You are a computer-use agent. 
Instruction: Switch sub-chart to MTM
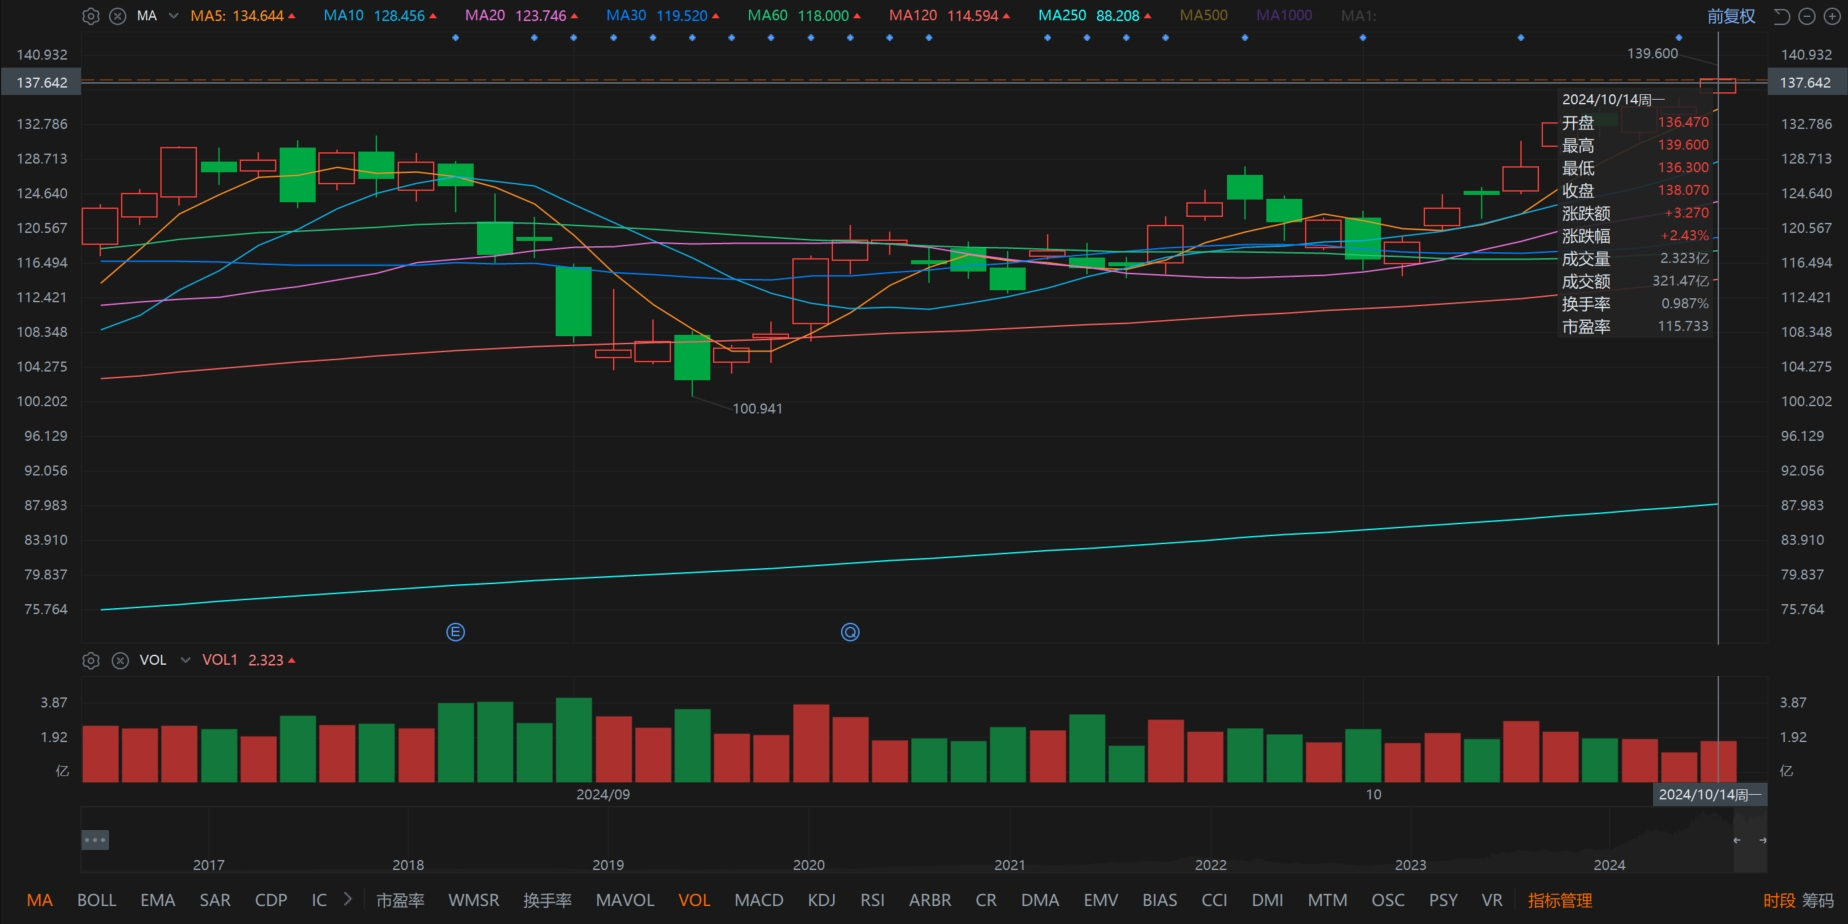point(1328,900)
